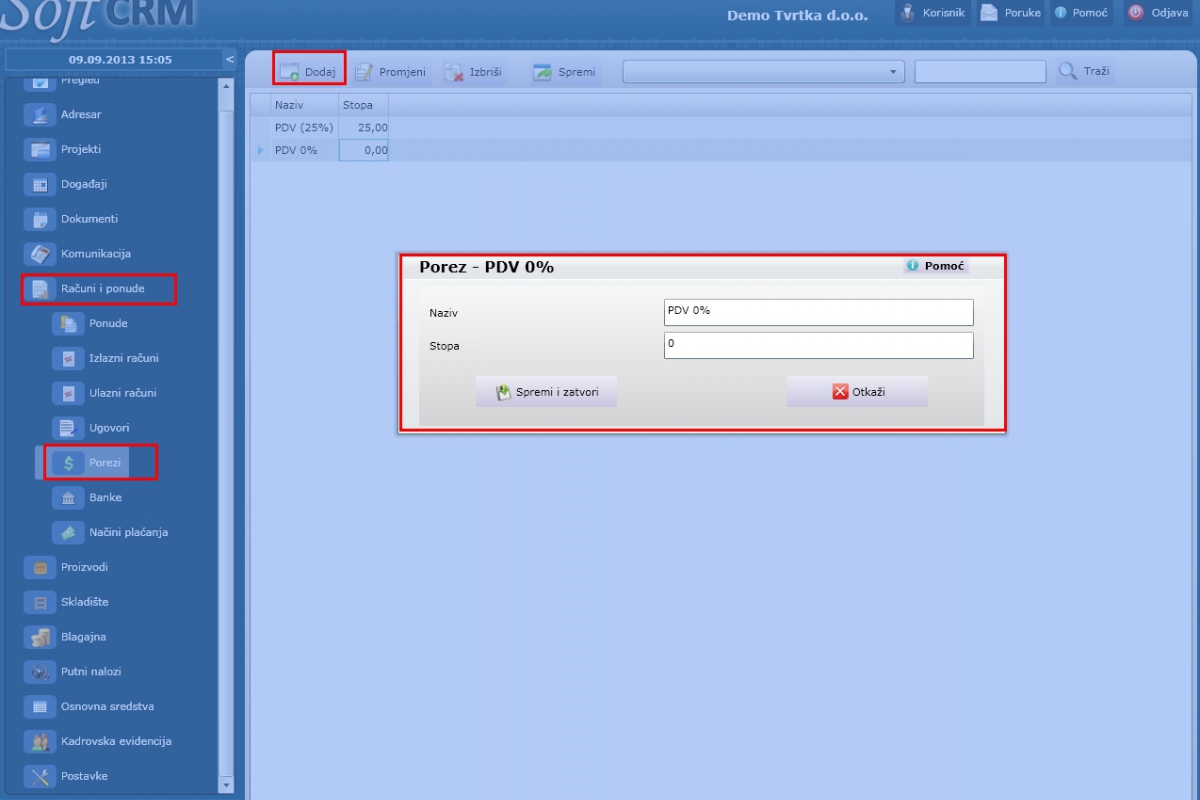Open the Komunikacija icon
The image size is (1200, 800).
(40, 254)
